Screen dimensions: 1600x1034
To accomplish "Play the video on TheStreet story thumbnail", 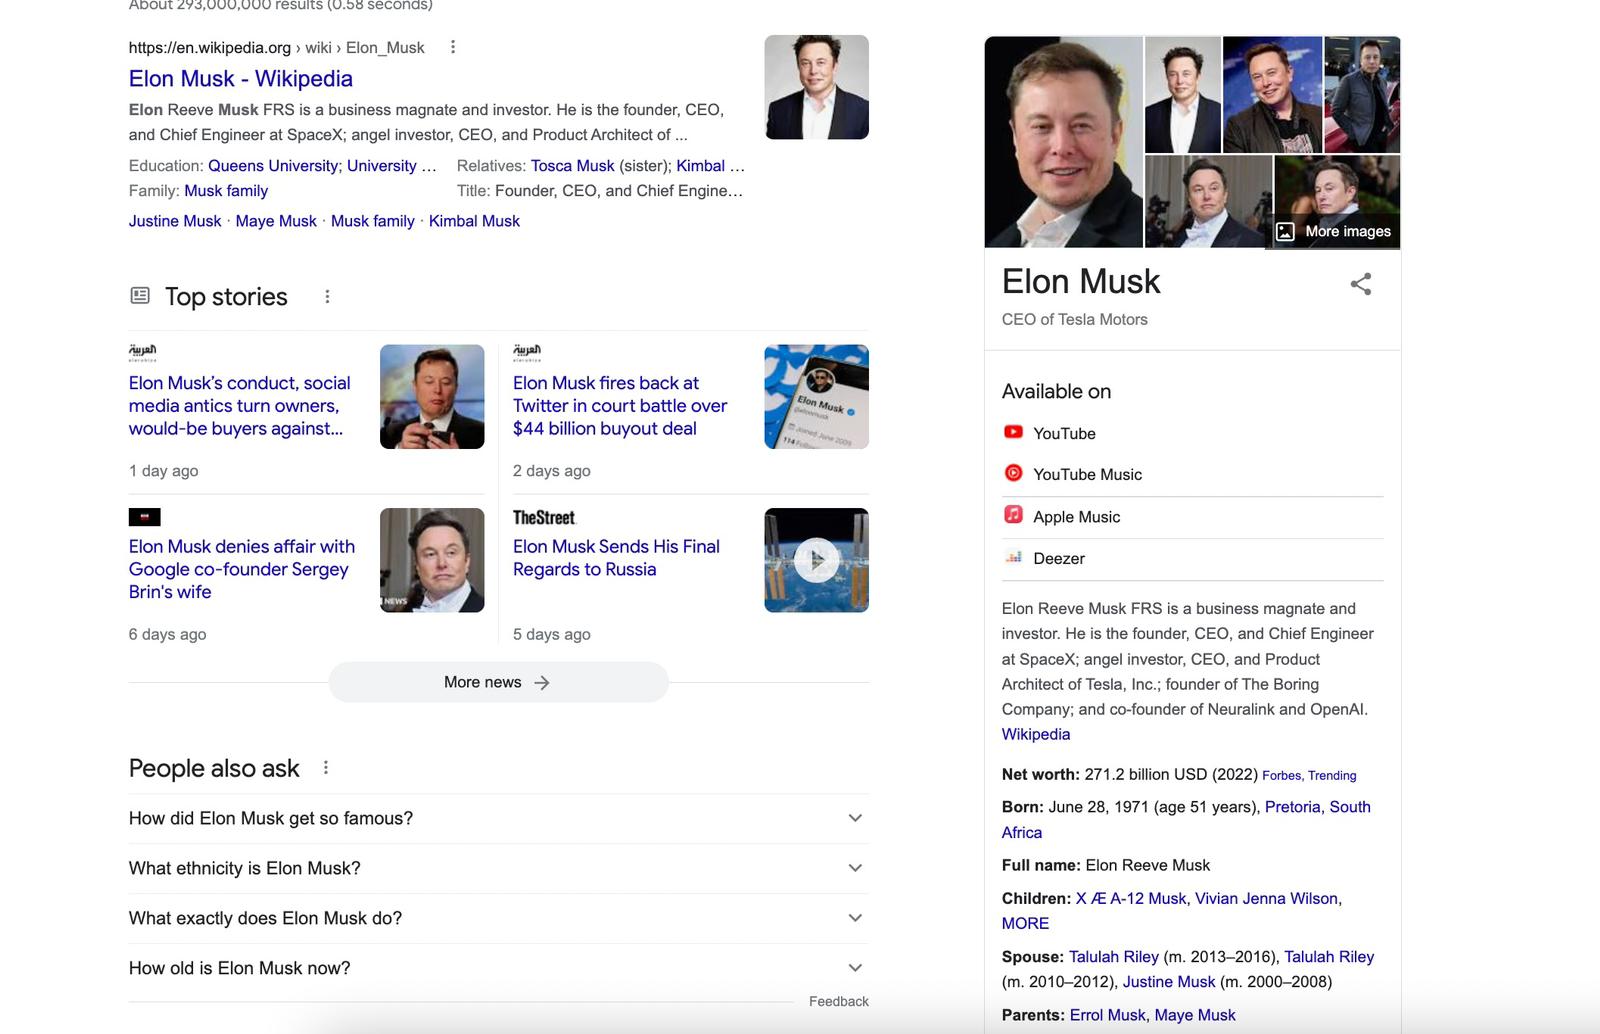I will point(816,560).
